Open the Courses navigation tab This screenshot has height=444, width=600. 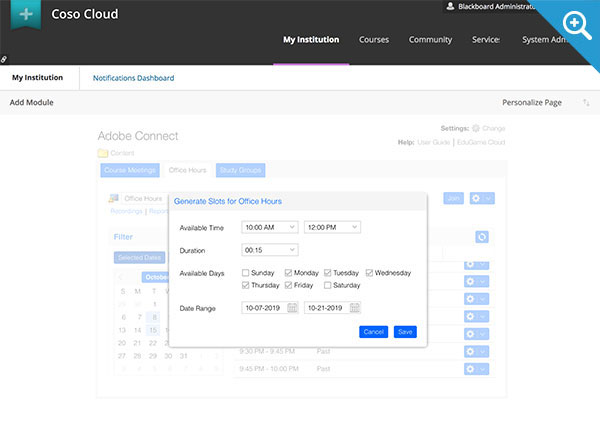coord(374,40)
